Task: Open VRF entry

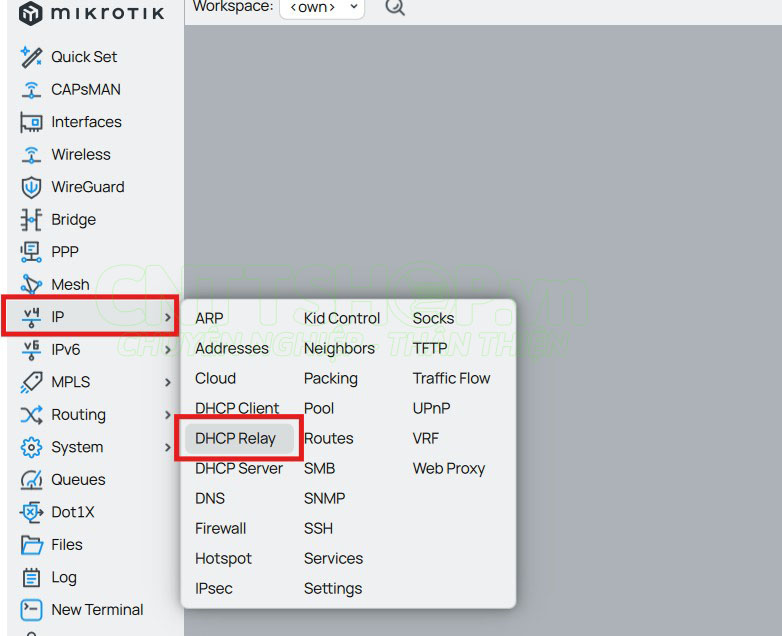Action: click(x=426, y=438)
